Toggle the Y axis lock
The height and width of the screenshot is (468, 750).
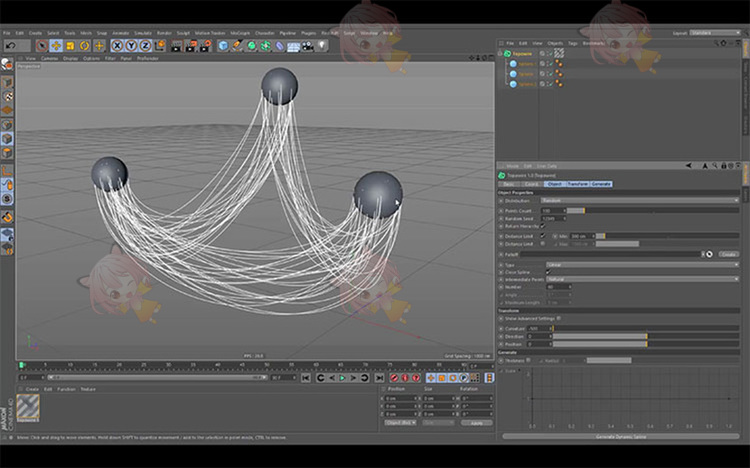(x=131, y=46)
